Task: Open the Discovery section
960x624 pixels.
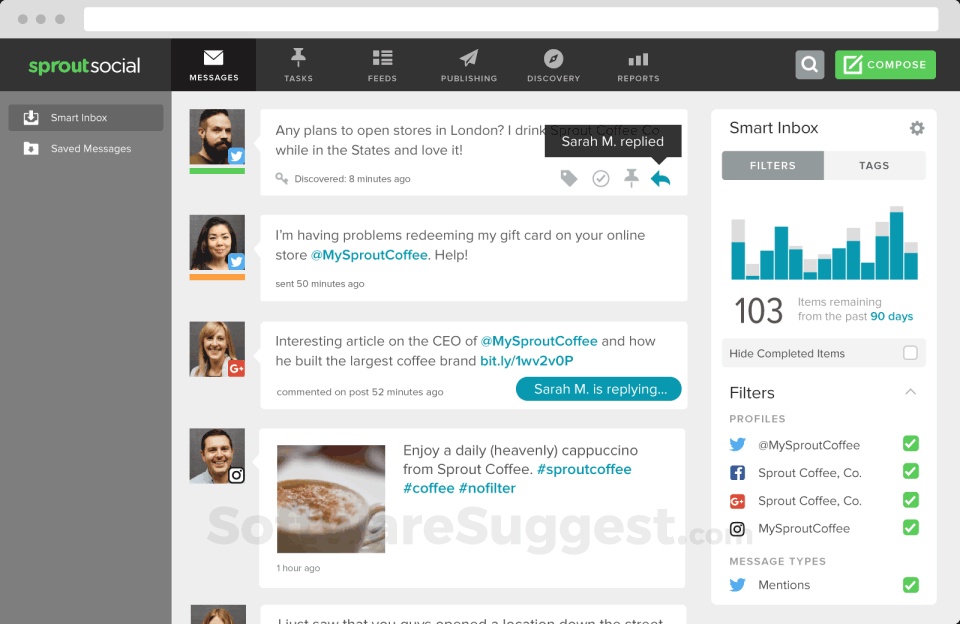Action: click(x=553, y=63)
